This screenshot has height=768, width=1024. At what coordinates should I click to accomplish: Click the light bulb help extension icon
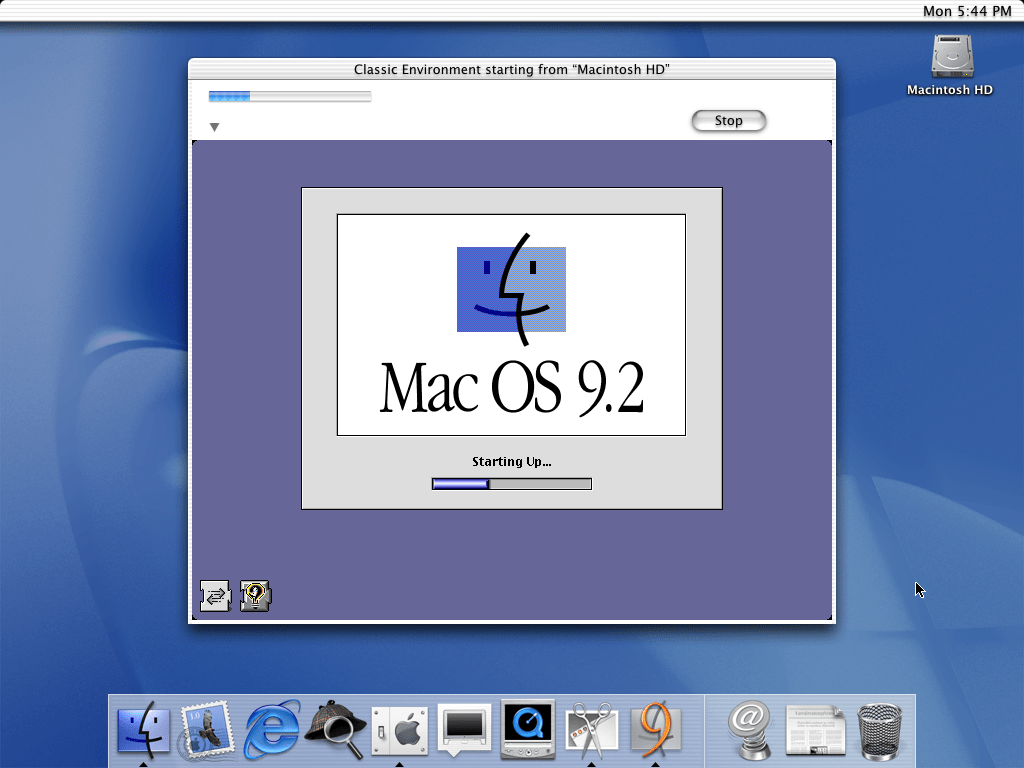click(x=255, y=596)
